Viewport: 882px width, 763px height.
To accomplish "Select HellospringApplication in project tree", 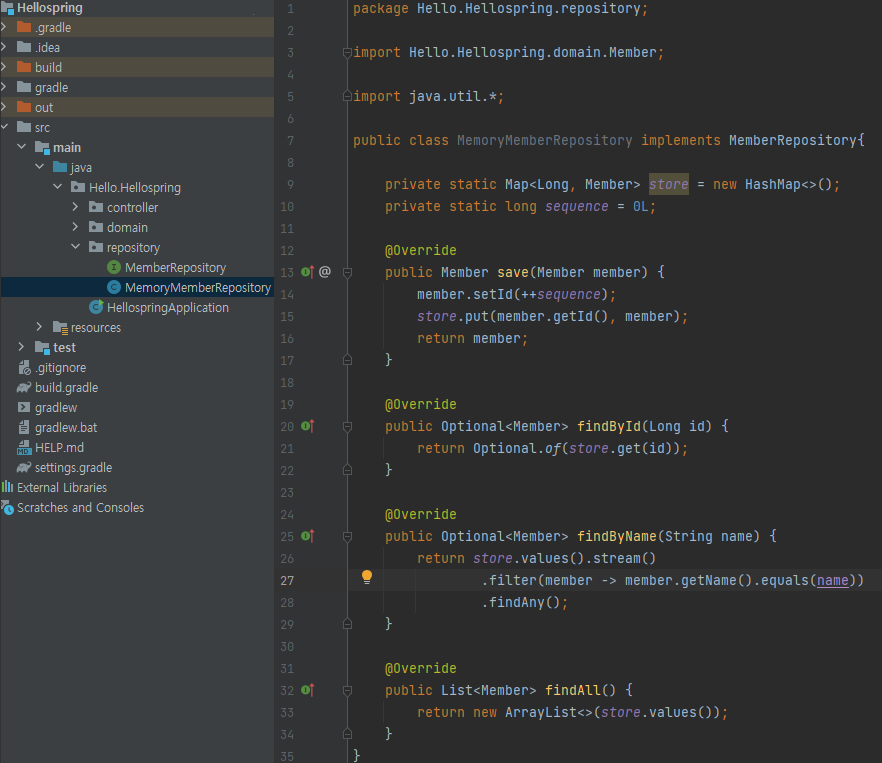I will point(168,308).
